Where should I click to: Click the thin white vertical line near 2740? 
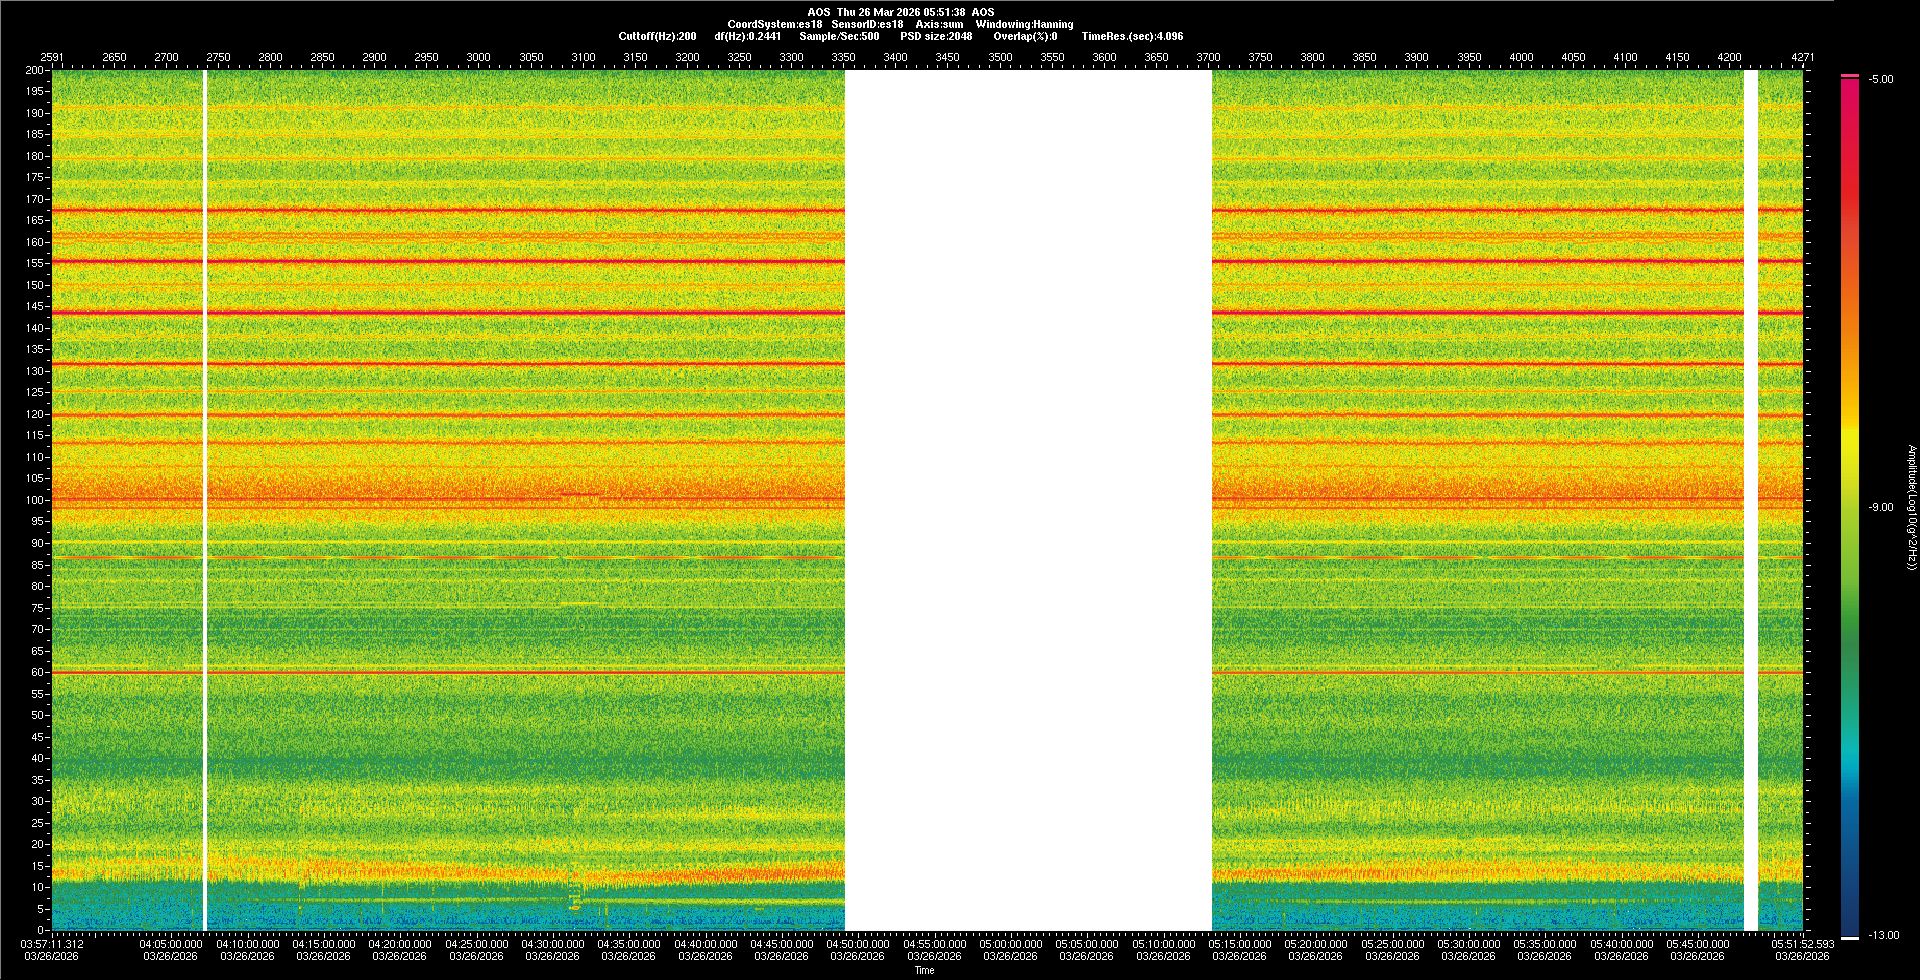205,500
